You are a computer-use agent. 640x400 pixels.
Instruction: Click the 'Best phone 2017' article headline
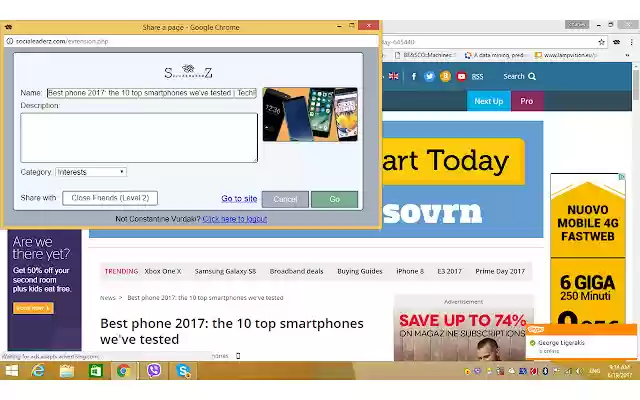pos(232,331)
